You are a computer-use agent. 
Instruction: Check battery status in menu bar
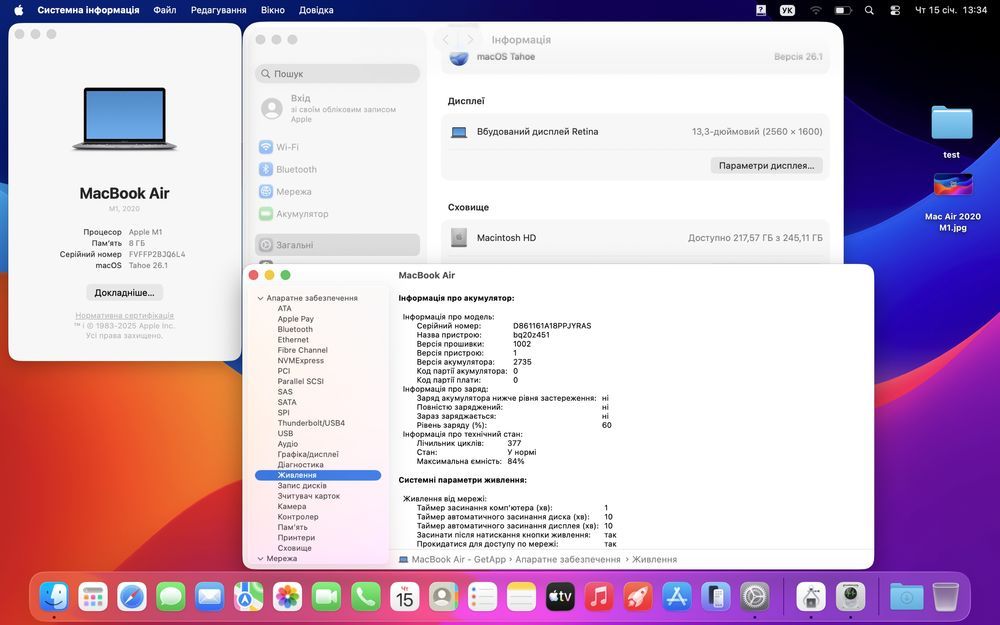click(843, 10)
